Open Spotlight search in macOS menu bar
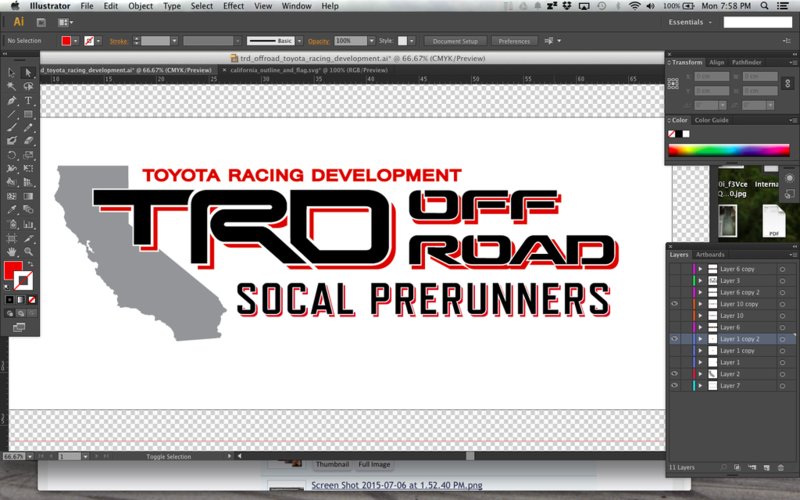The height and width of the screenshot is (500, 800). tap(764, 6)
